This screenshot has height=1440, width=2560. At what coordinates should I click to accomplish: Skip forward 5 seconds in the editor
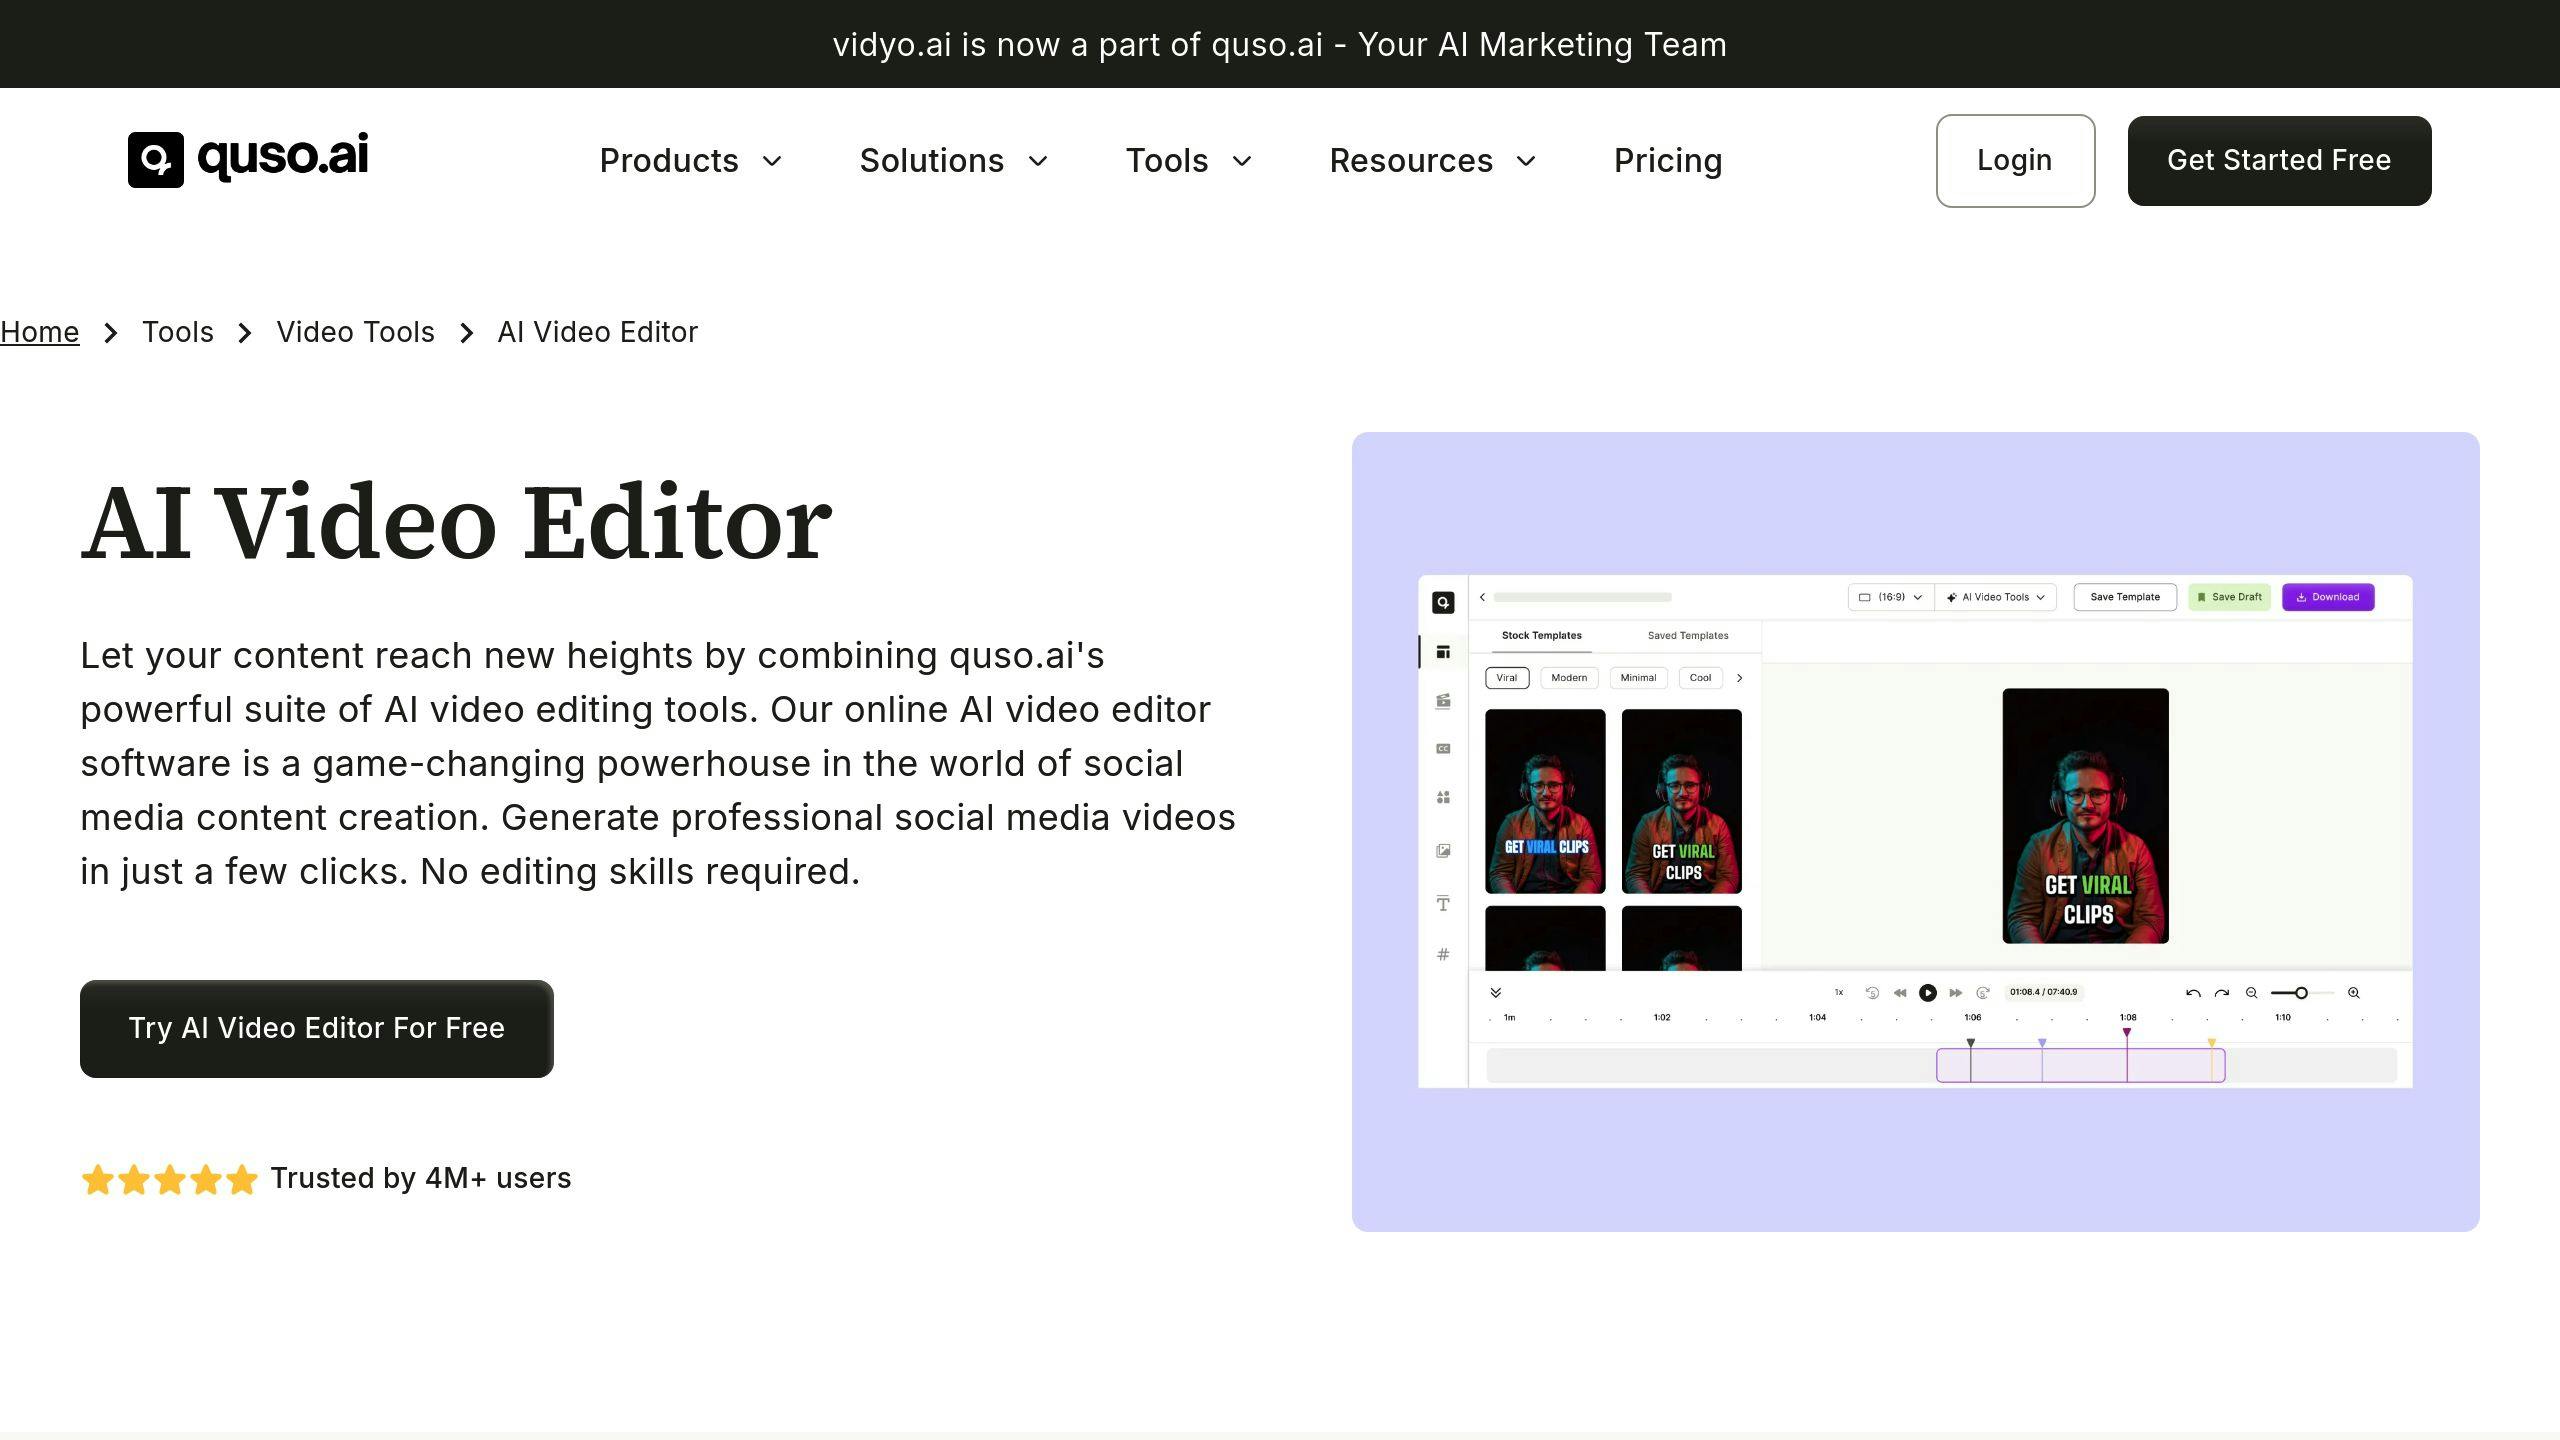(1983, 993)
